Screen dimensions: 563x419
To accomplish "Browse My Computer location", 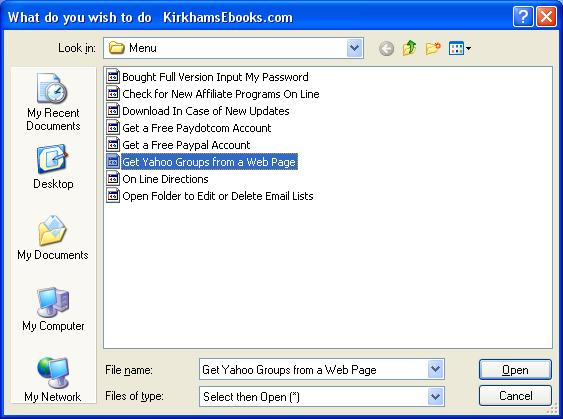I will (53, 309).
